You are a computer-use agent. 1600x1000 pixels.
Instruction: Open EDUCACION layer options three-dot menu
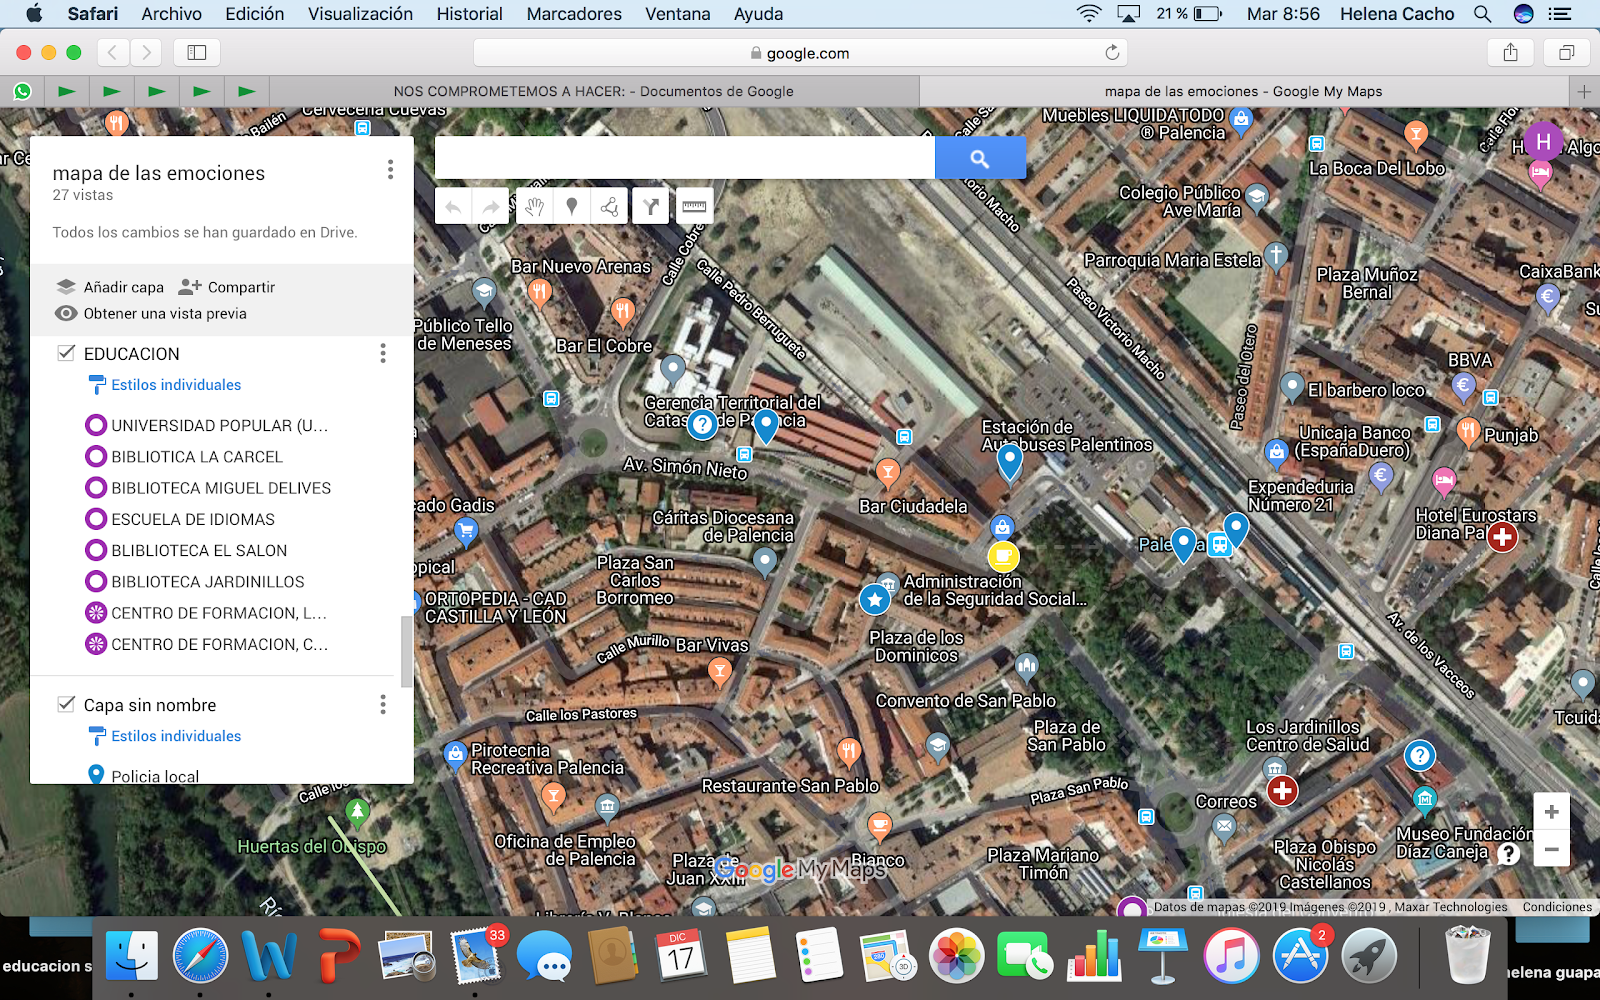[x=383, y=353]
